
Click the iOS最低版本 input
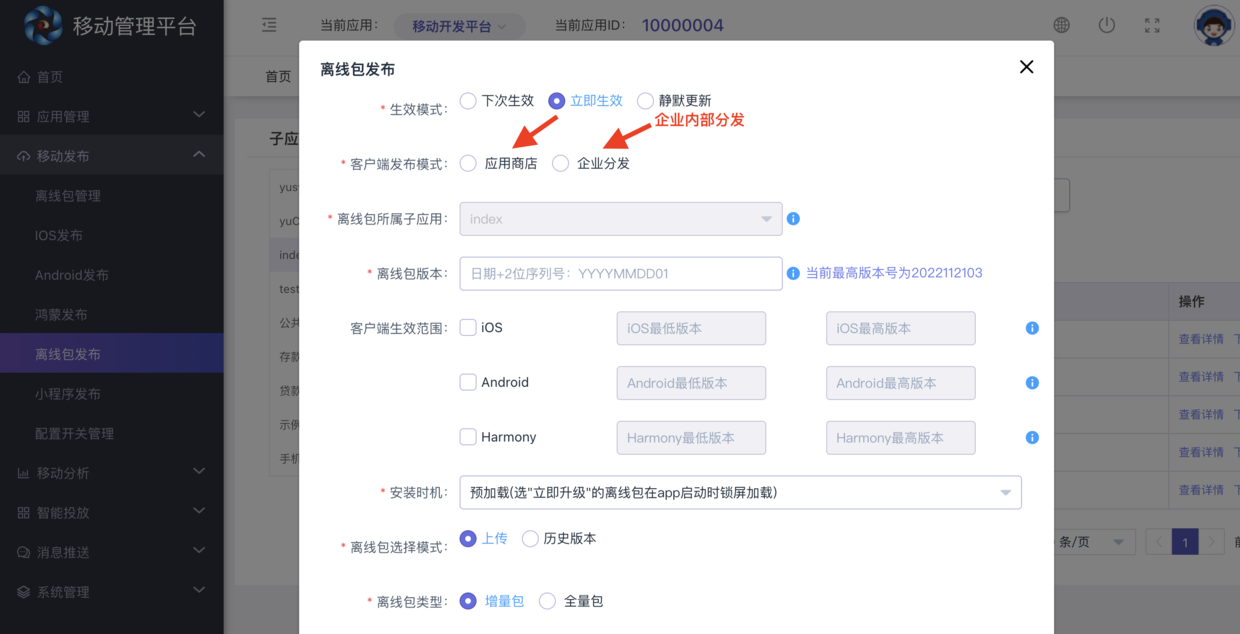[691, 328]
